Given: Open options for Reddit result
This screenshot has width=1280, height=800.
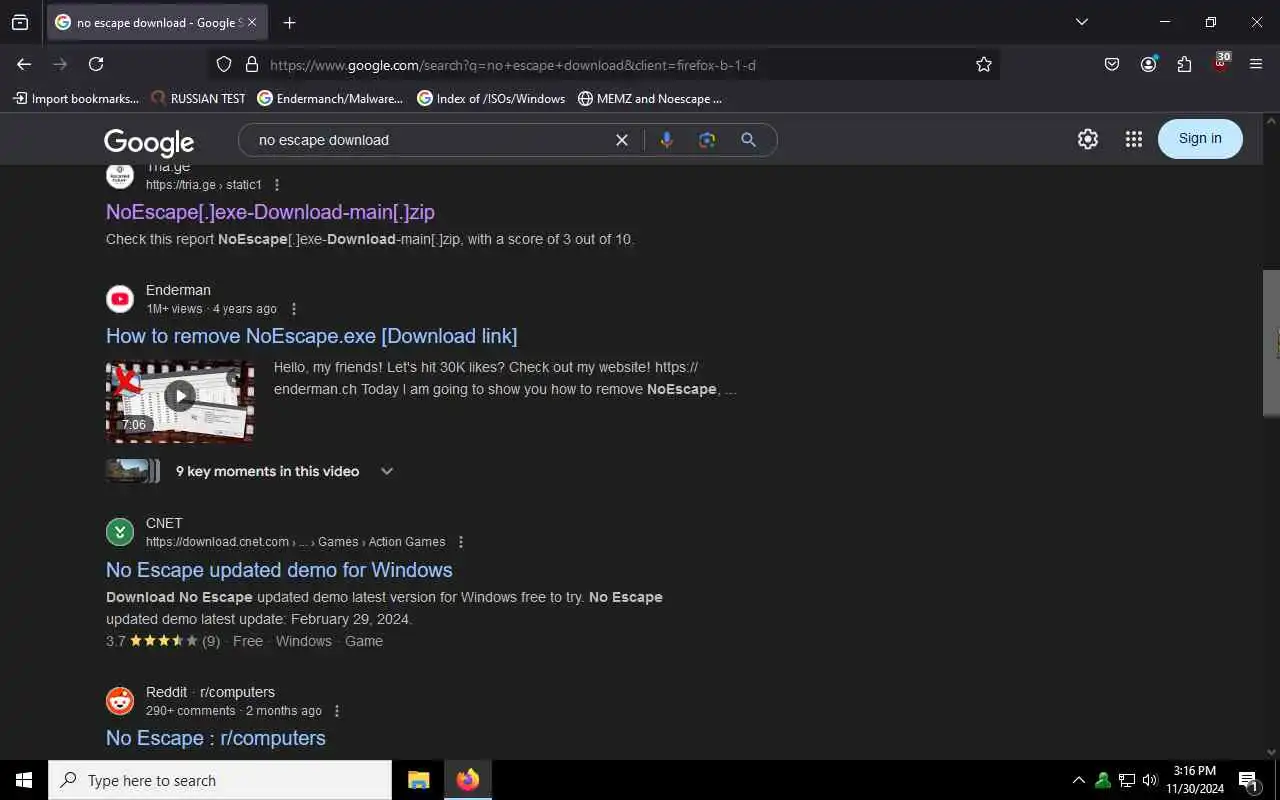Looking at the screenshot, I should pyautogui.click(x=336, y=711).
